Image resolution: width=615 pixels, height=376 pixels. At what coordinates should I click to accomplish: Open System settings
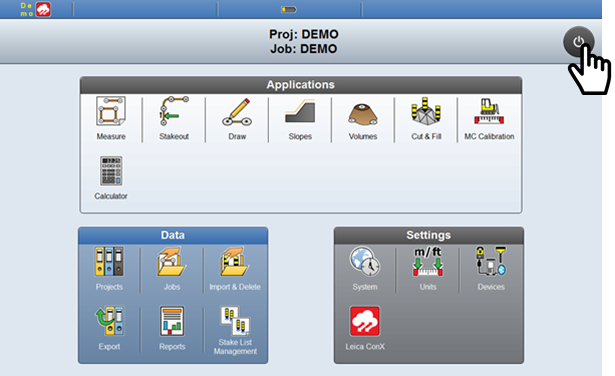365,269
